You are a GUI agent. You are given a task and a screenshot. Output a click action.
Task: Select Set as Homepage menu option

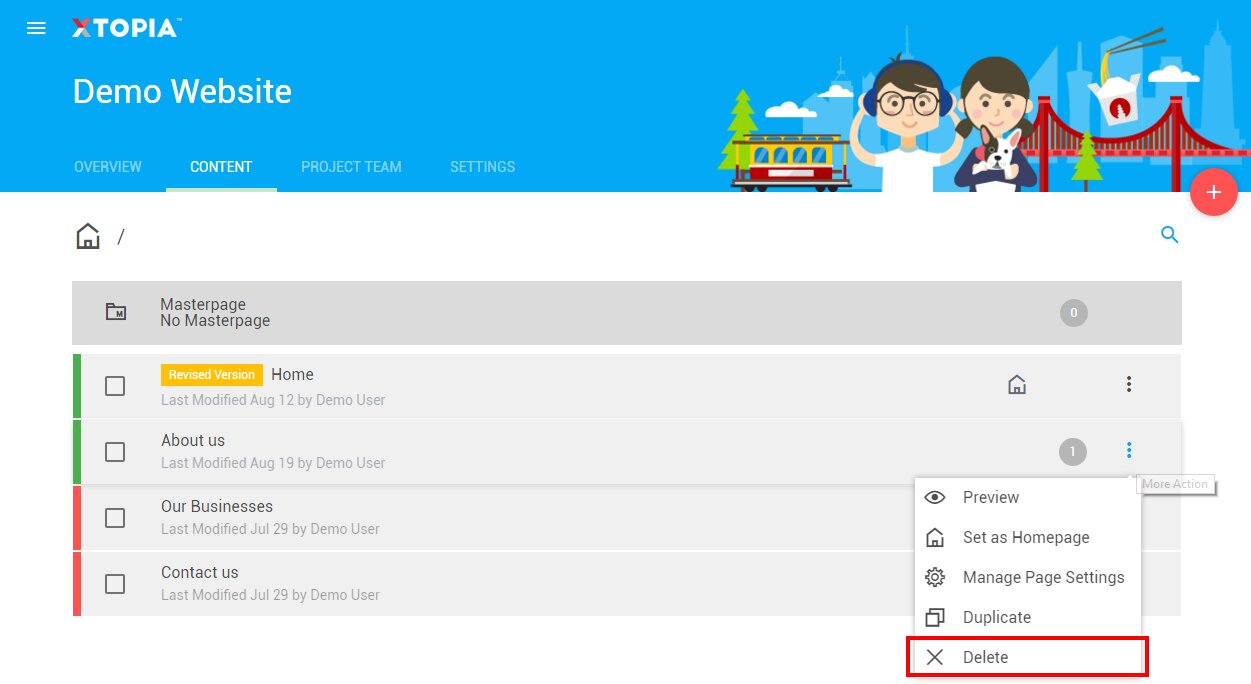coord(1025,537)
